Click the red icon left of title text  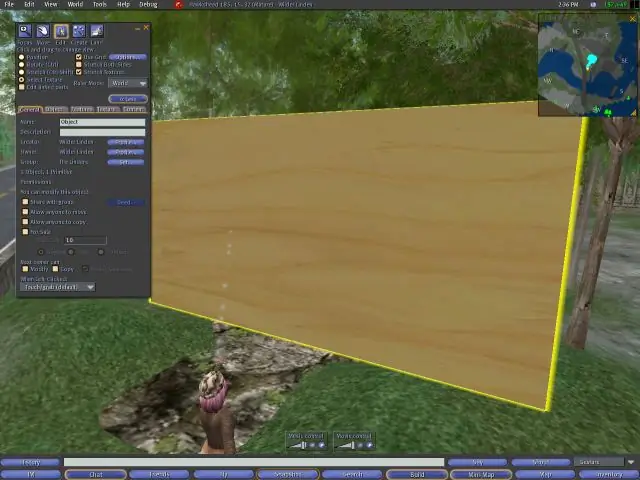click(x=178, y=5)
